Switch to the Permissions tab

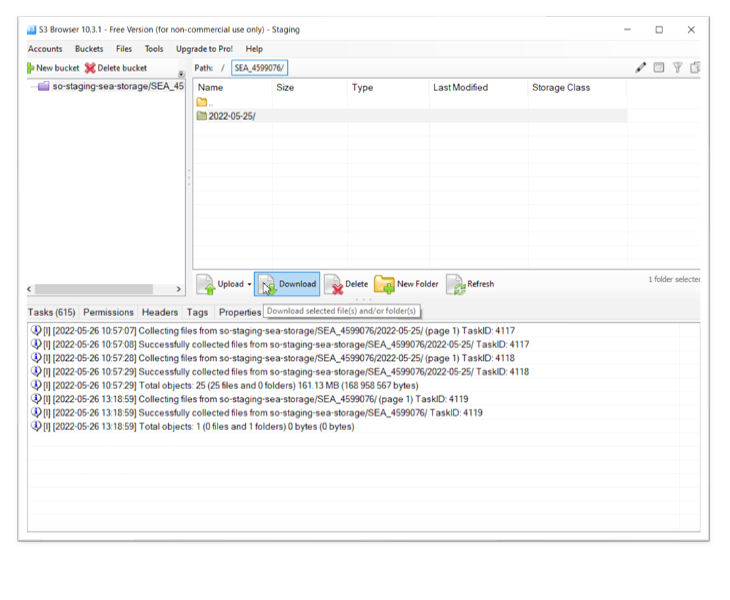(108, 312)
